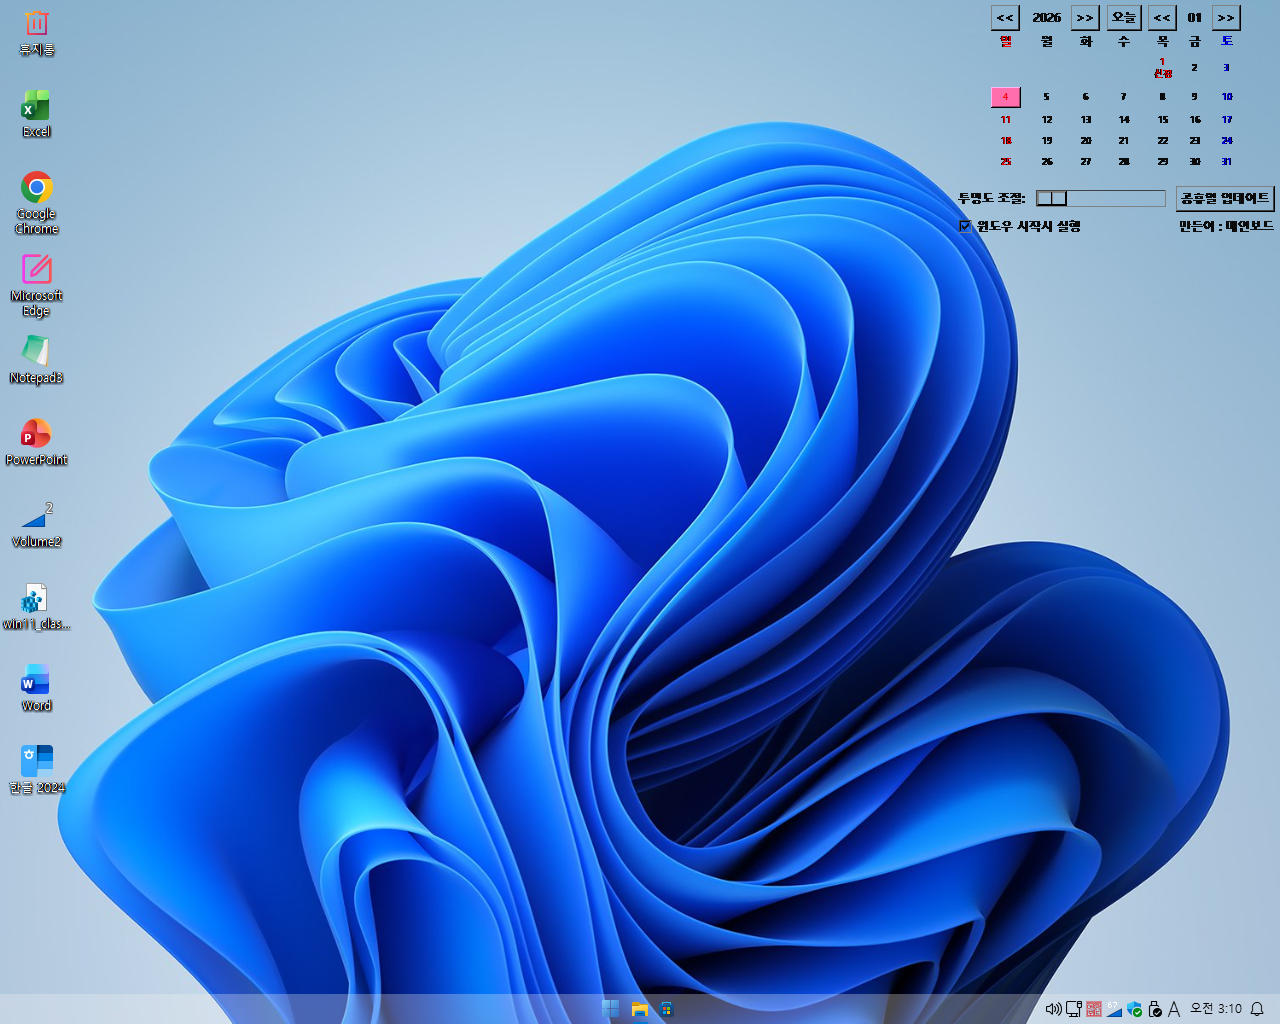Select the PowerPoint desktop shortcut

(37, 442)
